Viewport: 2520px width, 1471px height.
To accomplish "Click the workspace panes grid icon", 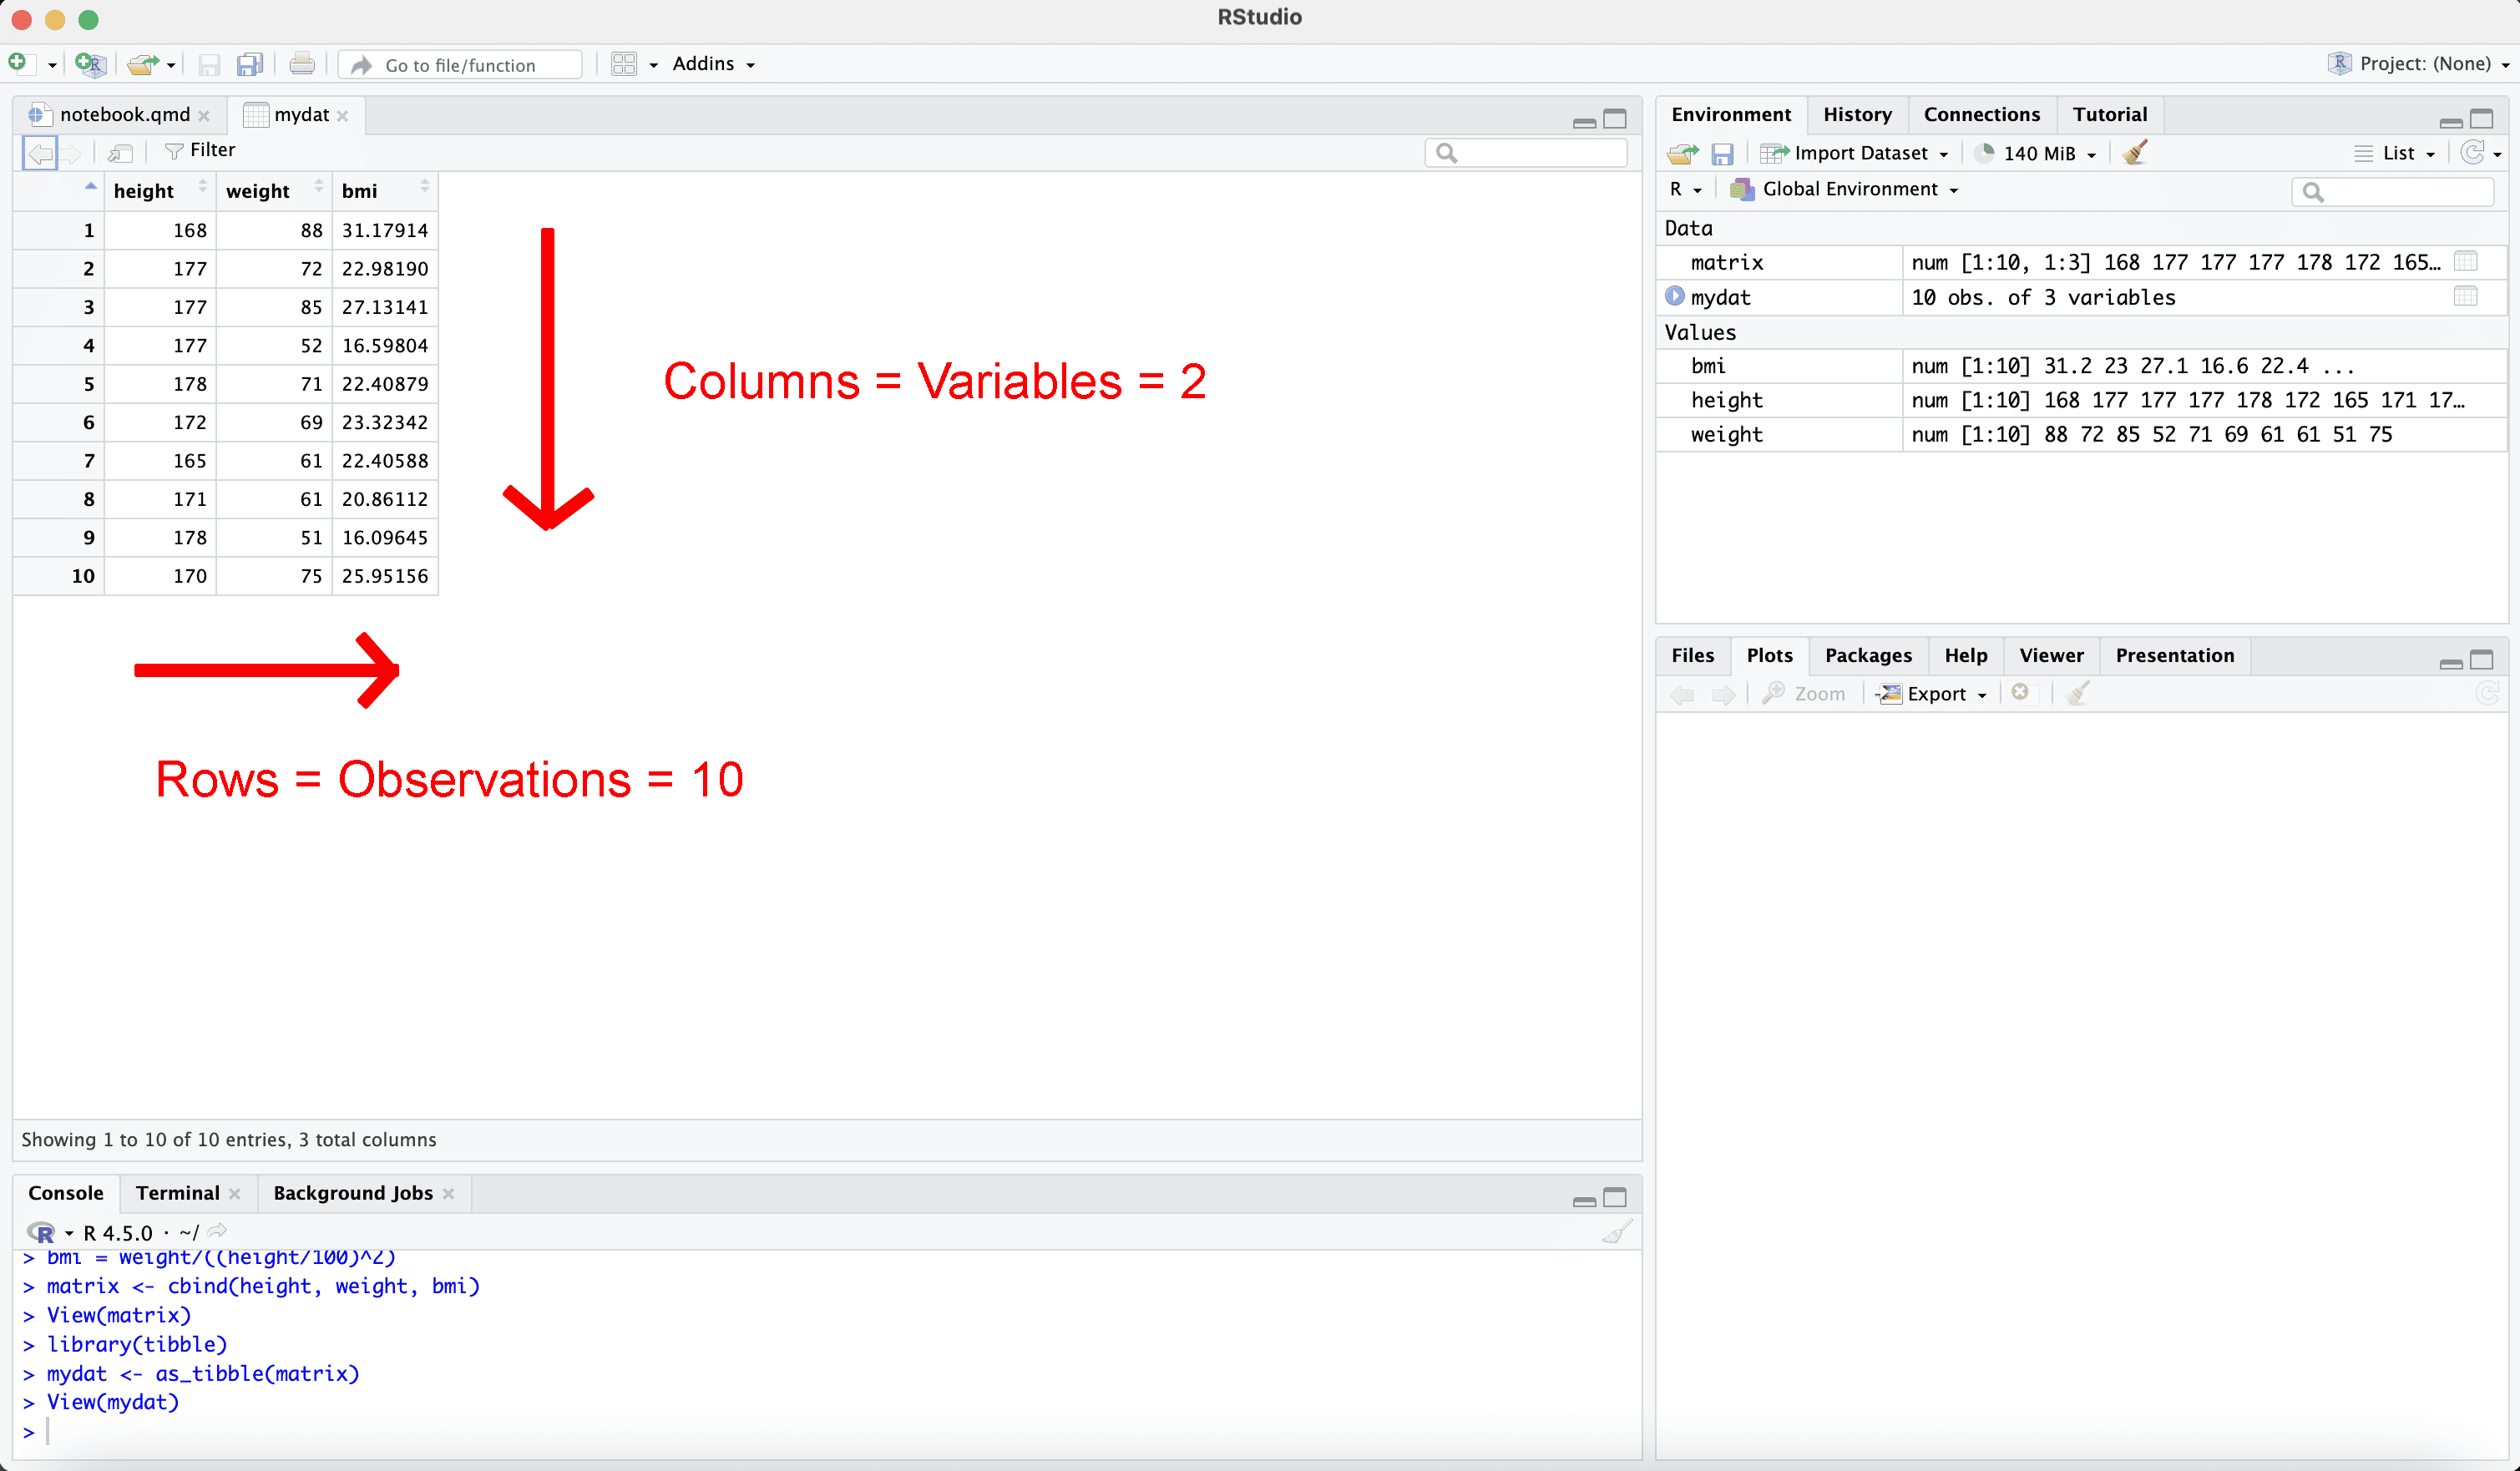I will 624,64.
